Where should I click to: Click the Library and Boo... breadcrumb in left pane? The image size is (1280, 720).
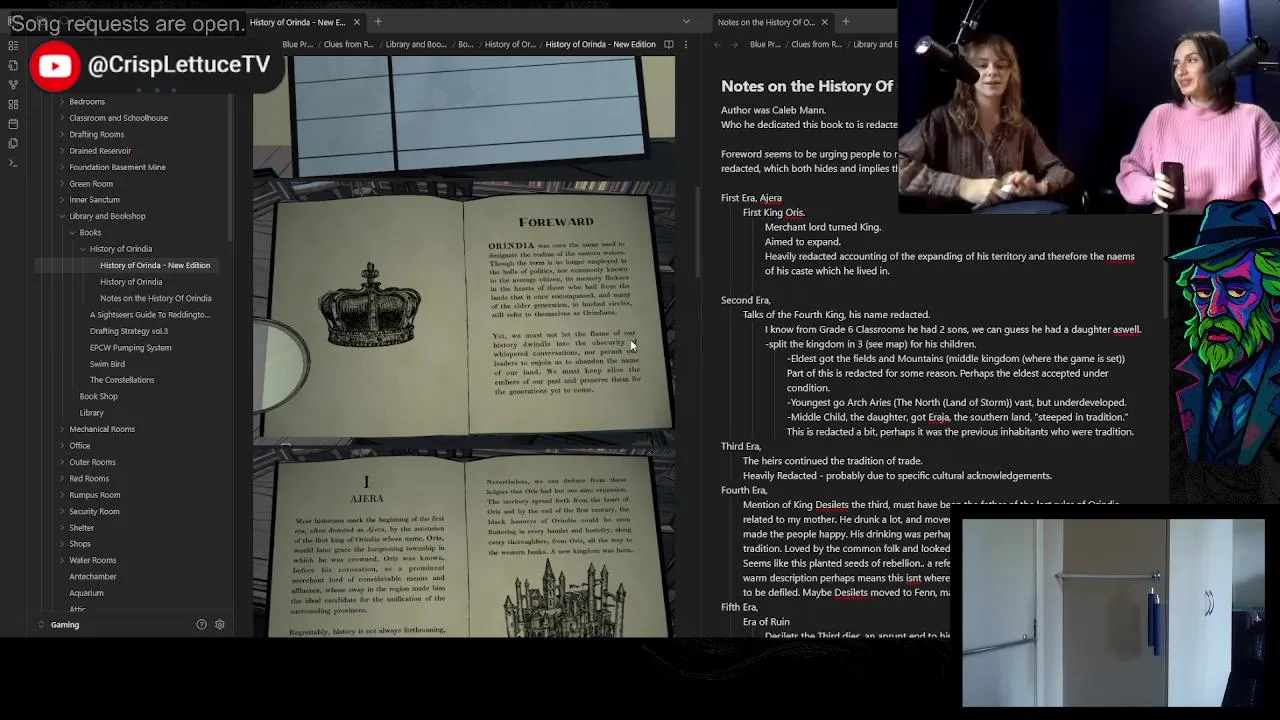416,44
